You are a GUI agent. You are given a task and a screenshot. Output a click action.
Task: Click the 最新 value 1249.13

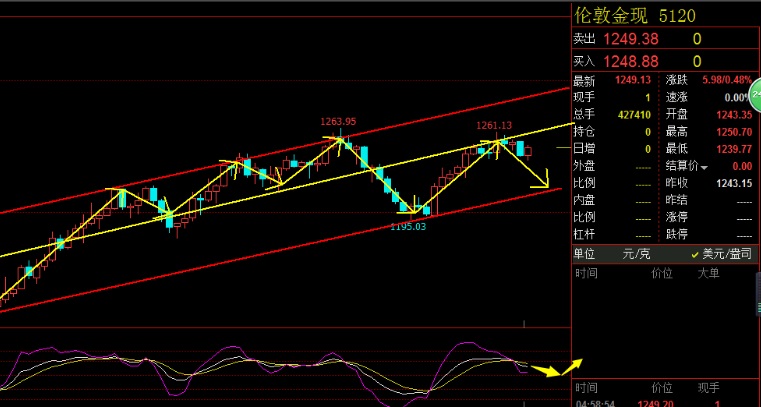click(x=633, y=80)
